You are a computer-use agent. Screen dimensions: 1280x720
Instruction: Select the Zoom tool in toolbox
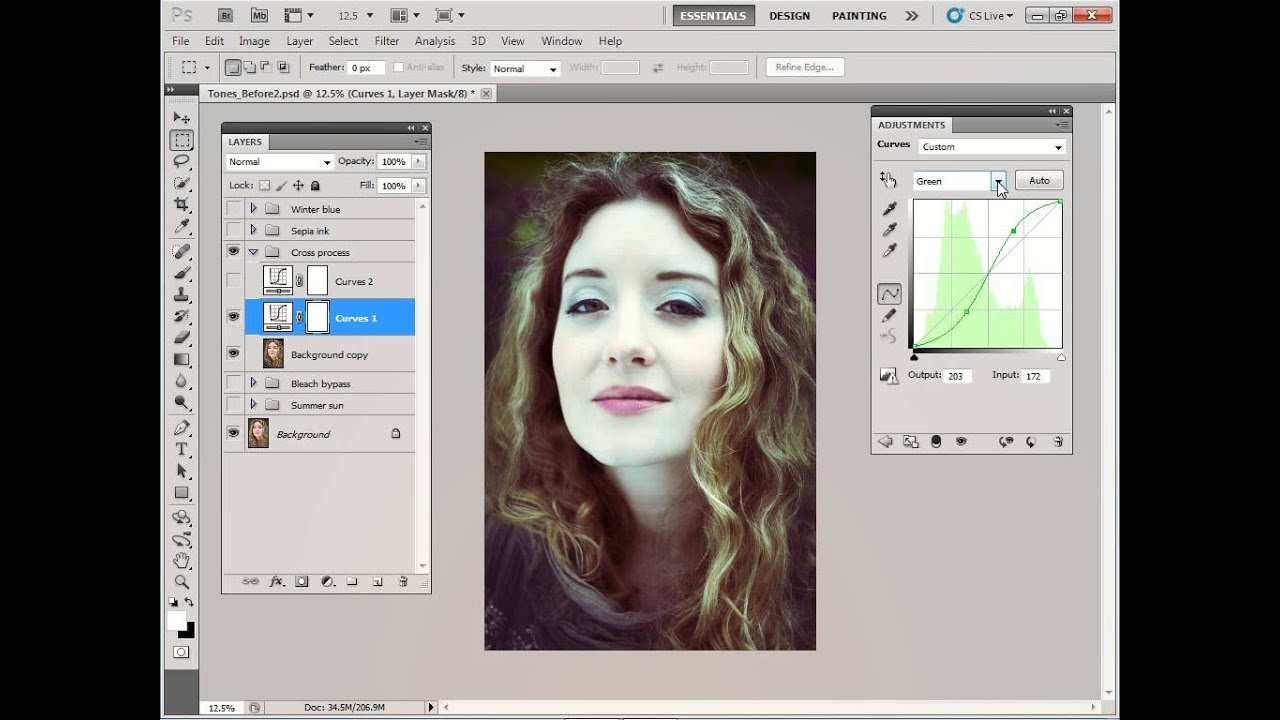181,581
